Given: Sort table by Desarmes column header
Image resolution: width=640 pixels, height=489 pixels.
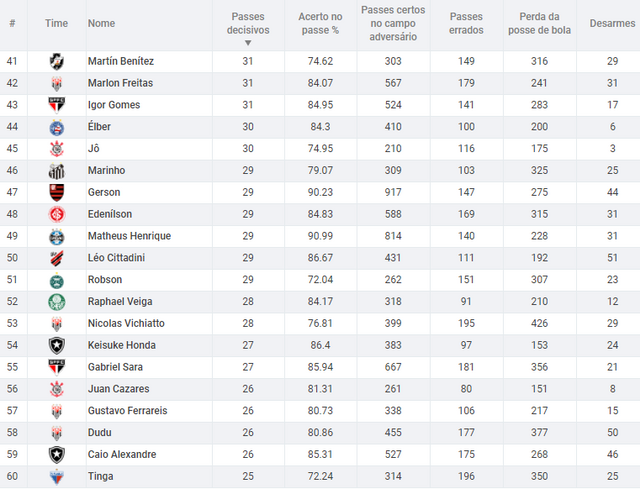Looking at the screenshot, I should [x=612, y=23].
